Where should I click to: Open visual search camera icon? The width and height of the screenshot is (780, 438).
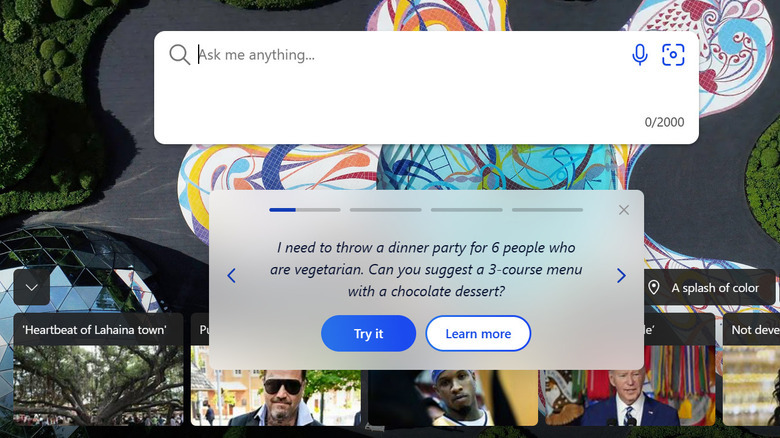coord(673,55)
